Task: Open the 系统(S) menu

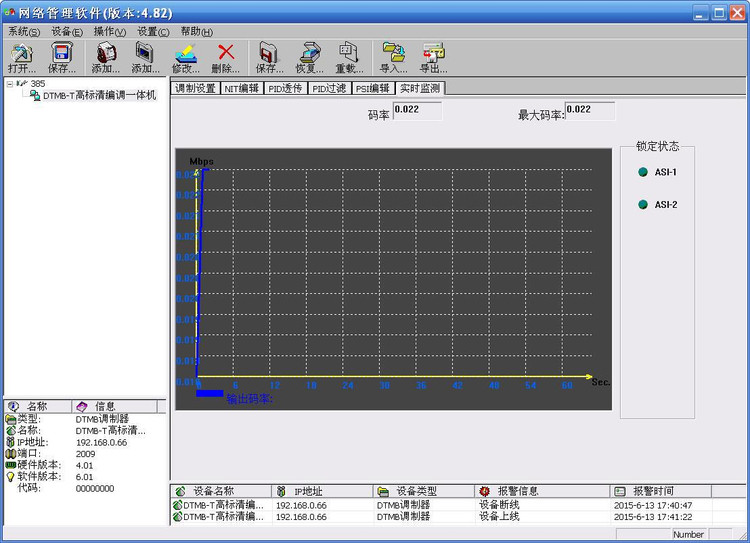Action: (24, 32)
